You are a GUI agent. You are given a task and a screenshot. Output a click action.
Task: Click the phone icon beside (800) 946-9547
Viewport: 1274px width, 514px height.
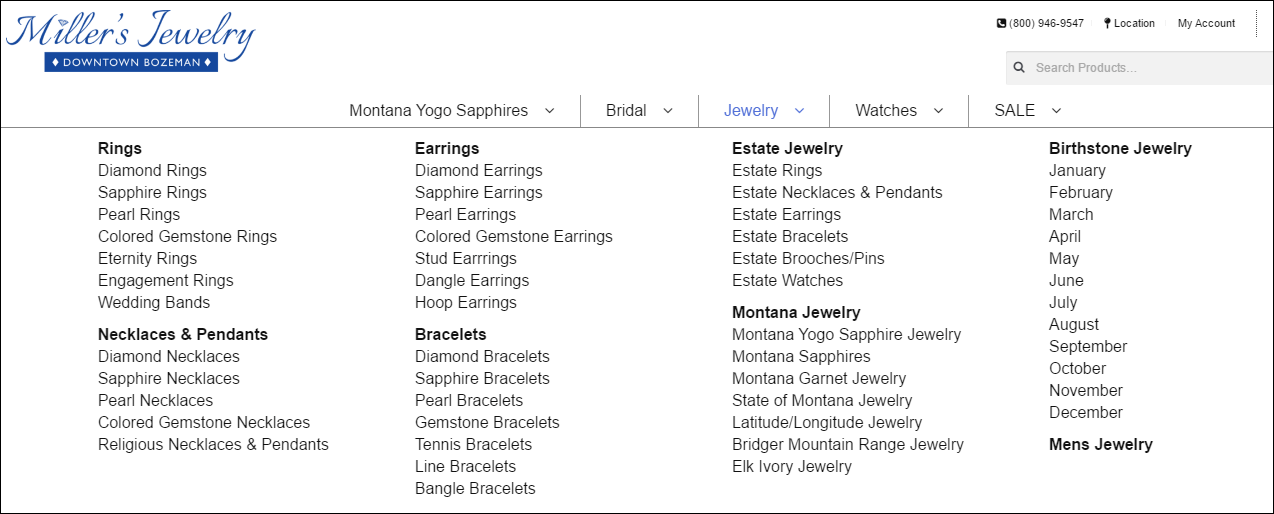point(1001,23)
